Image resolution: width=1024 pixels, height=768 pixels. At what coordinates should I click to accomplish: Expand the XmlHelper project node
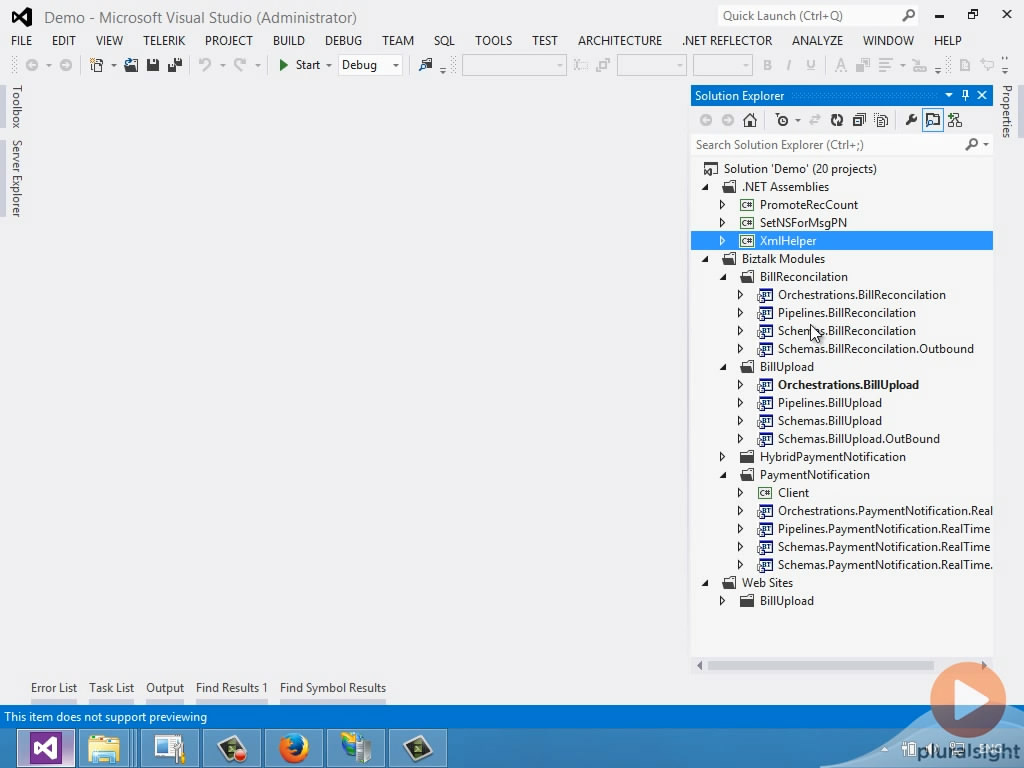(x=722, y=241)
